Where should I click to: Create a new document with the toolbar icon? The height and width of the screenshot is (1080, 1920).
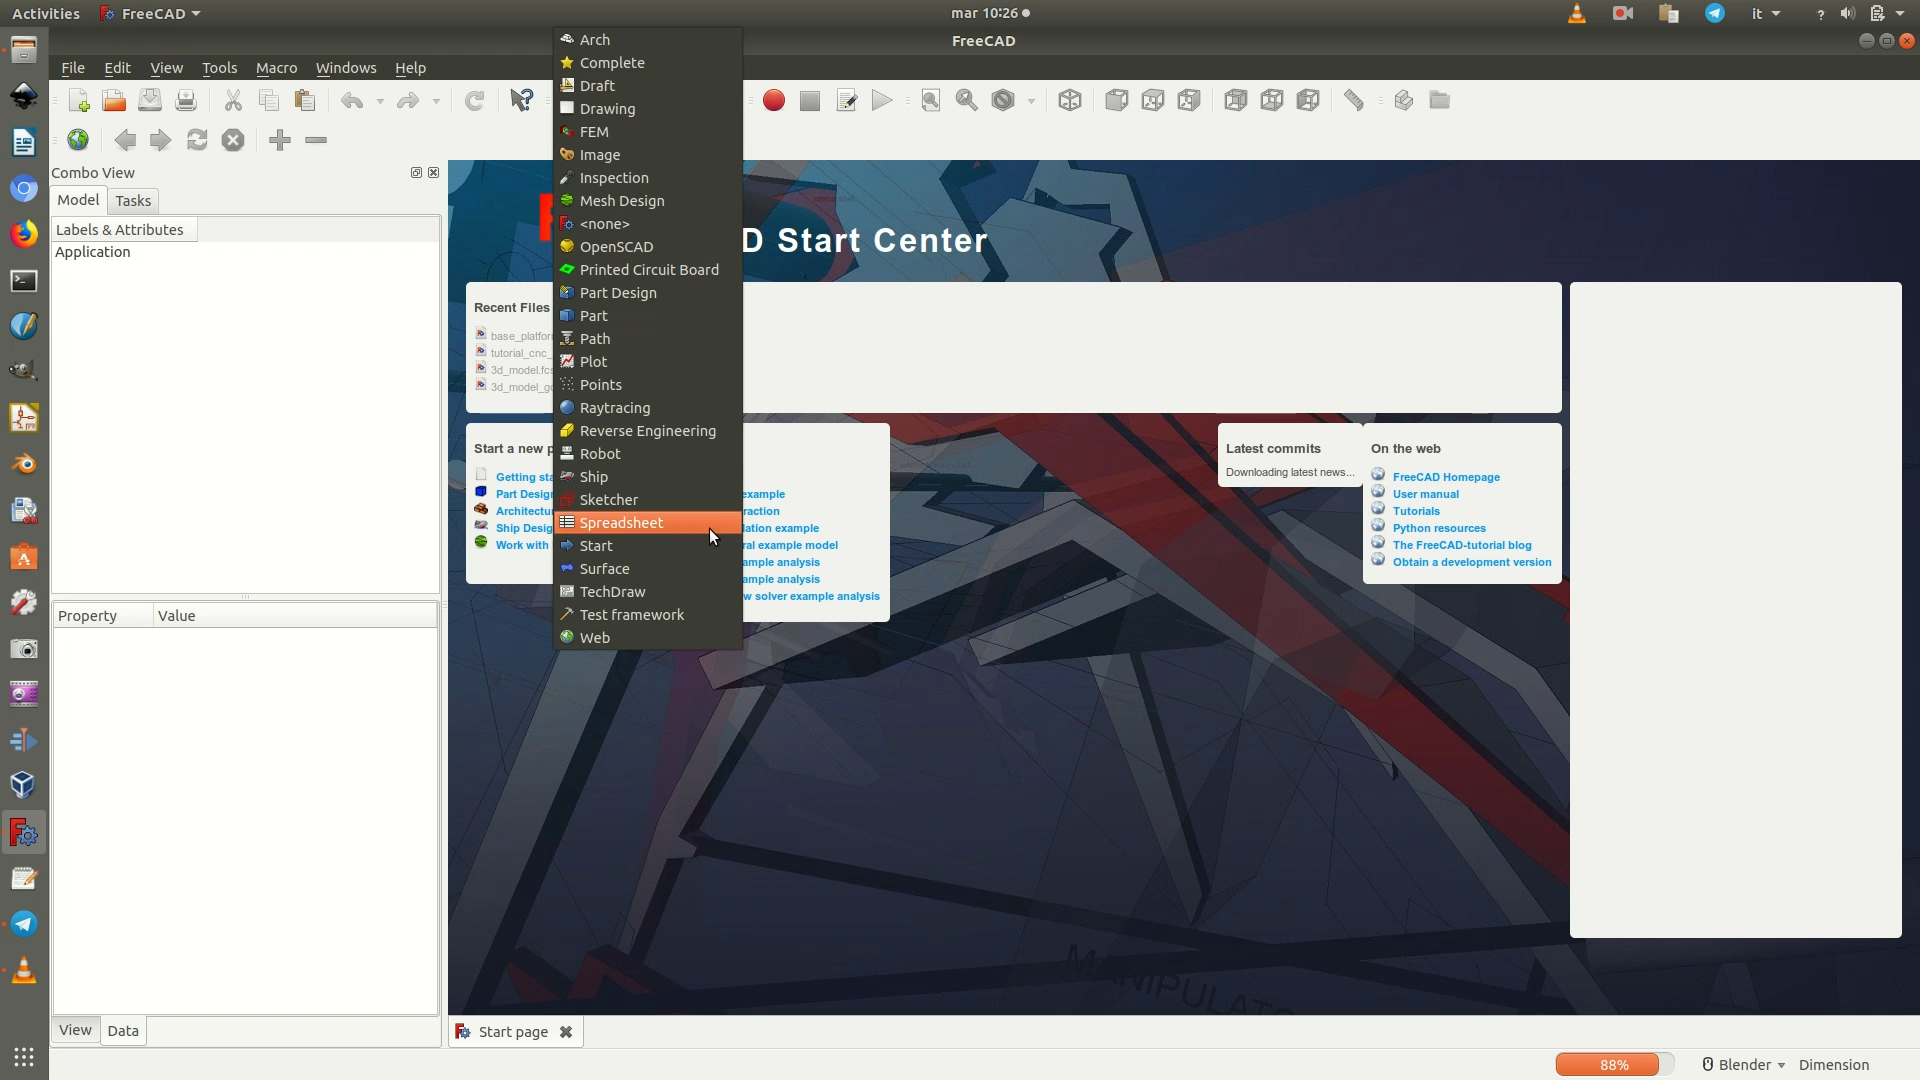point(78,100)
